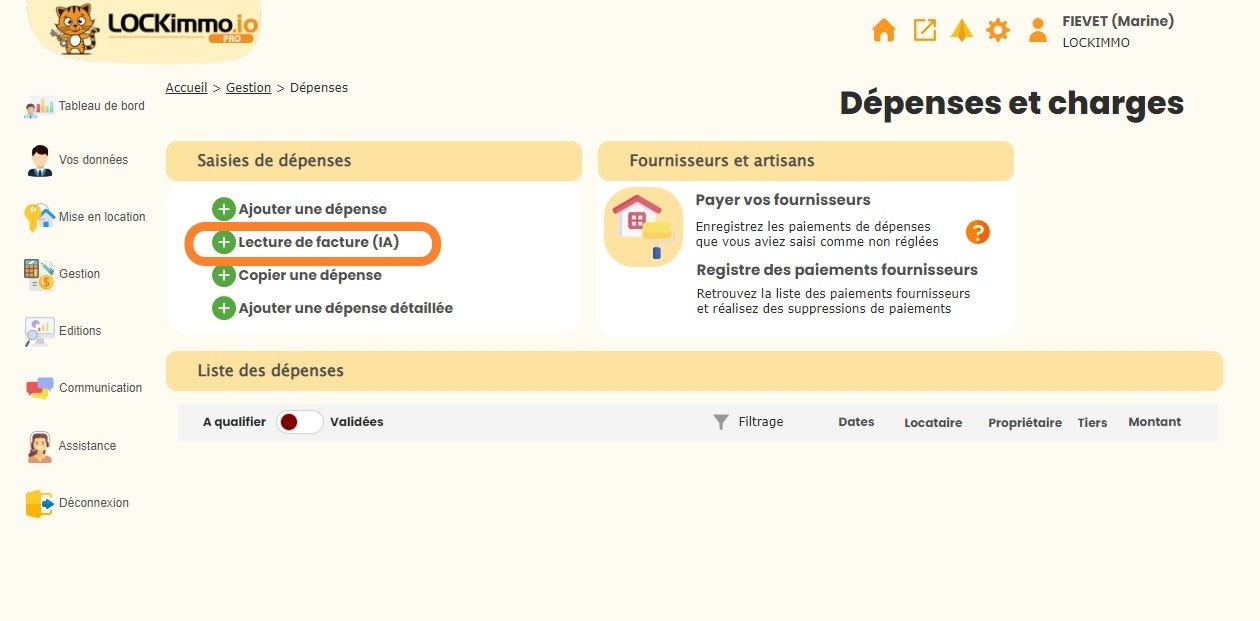Click the user profile icon
This screenshot has height=621, width=1260.
click(1037, 31)
